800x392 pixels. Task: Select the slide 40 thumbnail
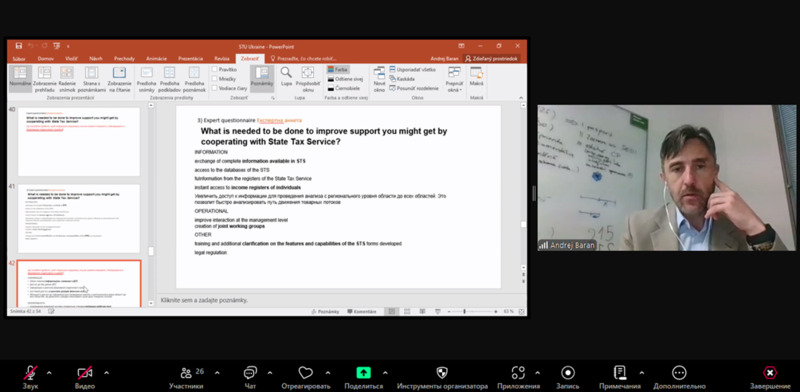coord(79,142)
